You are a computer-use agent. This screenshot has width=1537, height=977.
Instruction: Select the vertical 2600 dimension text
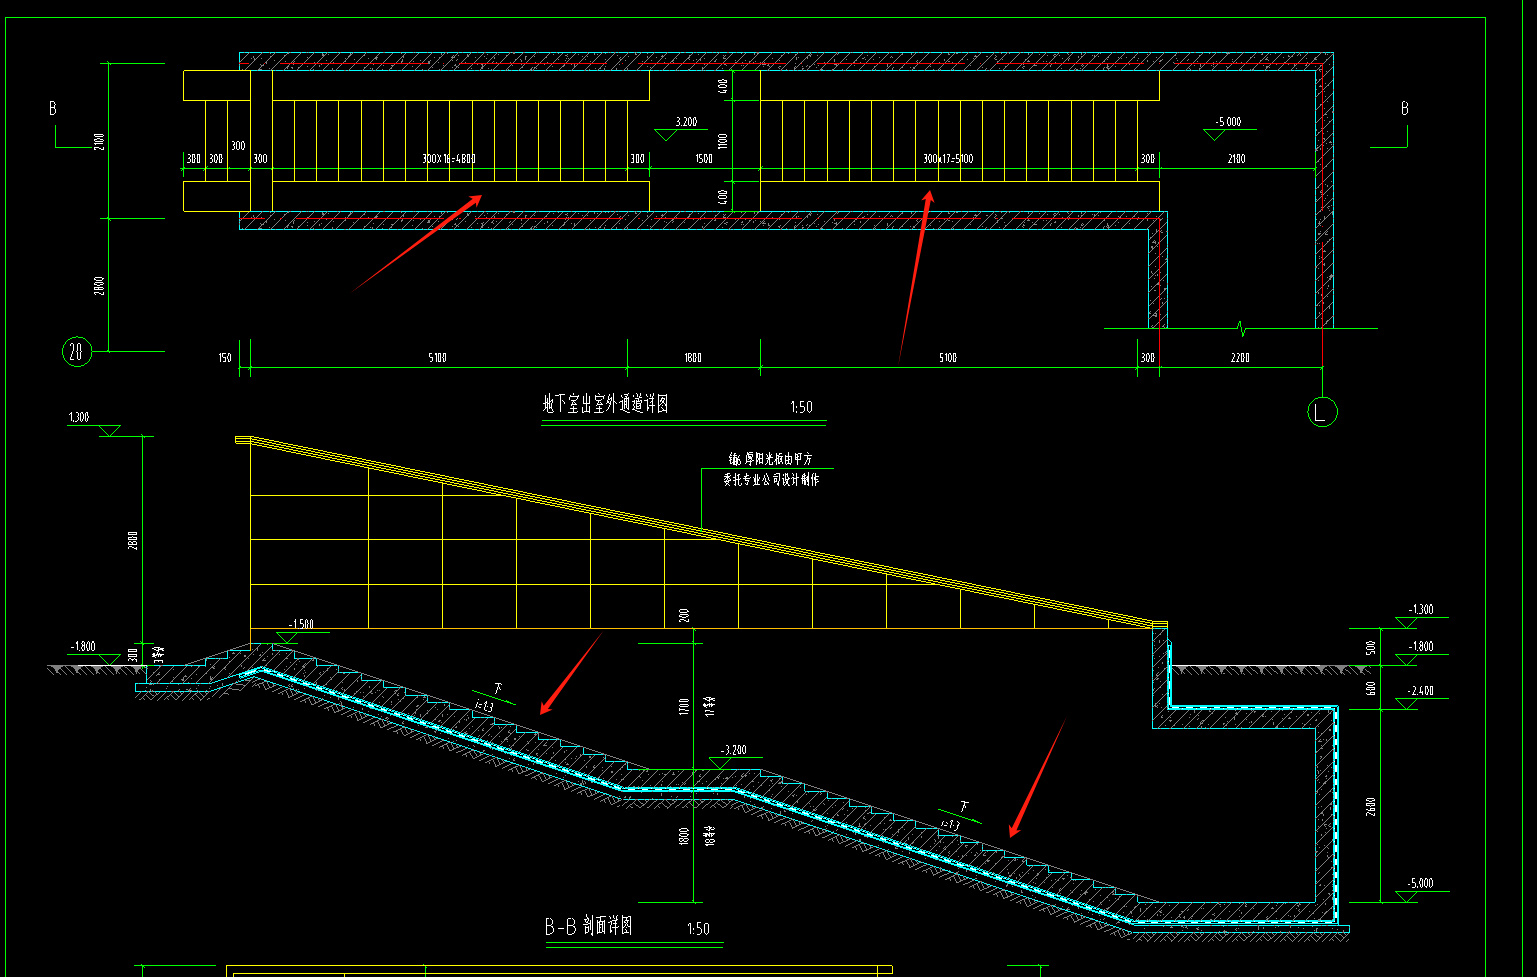[x=1371, y=806]
